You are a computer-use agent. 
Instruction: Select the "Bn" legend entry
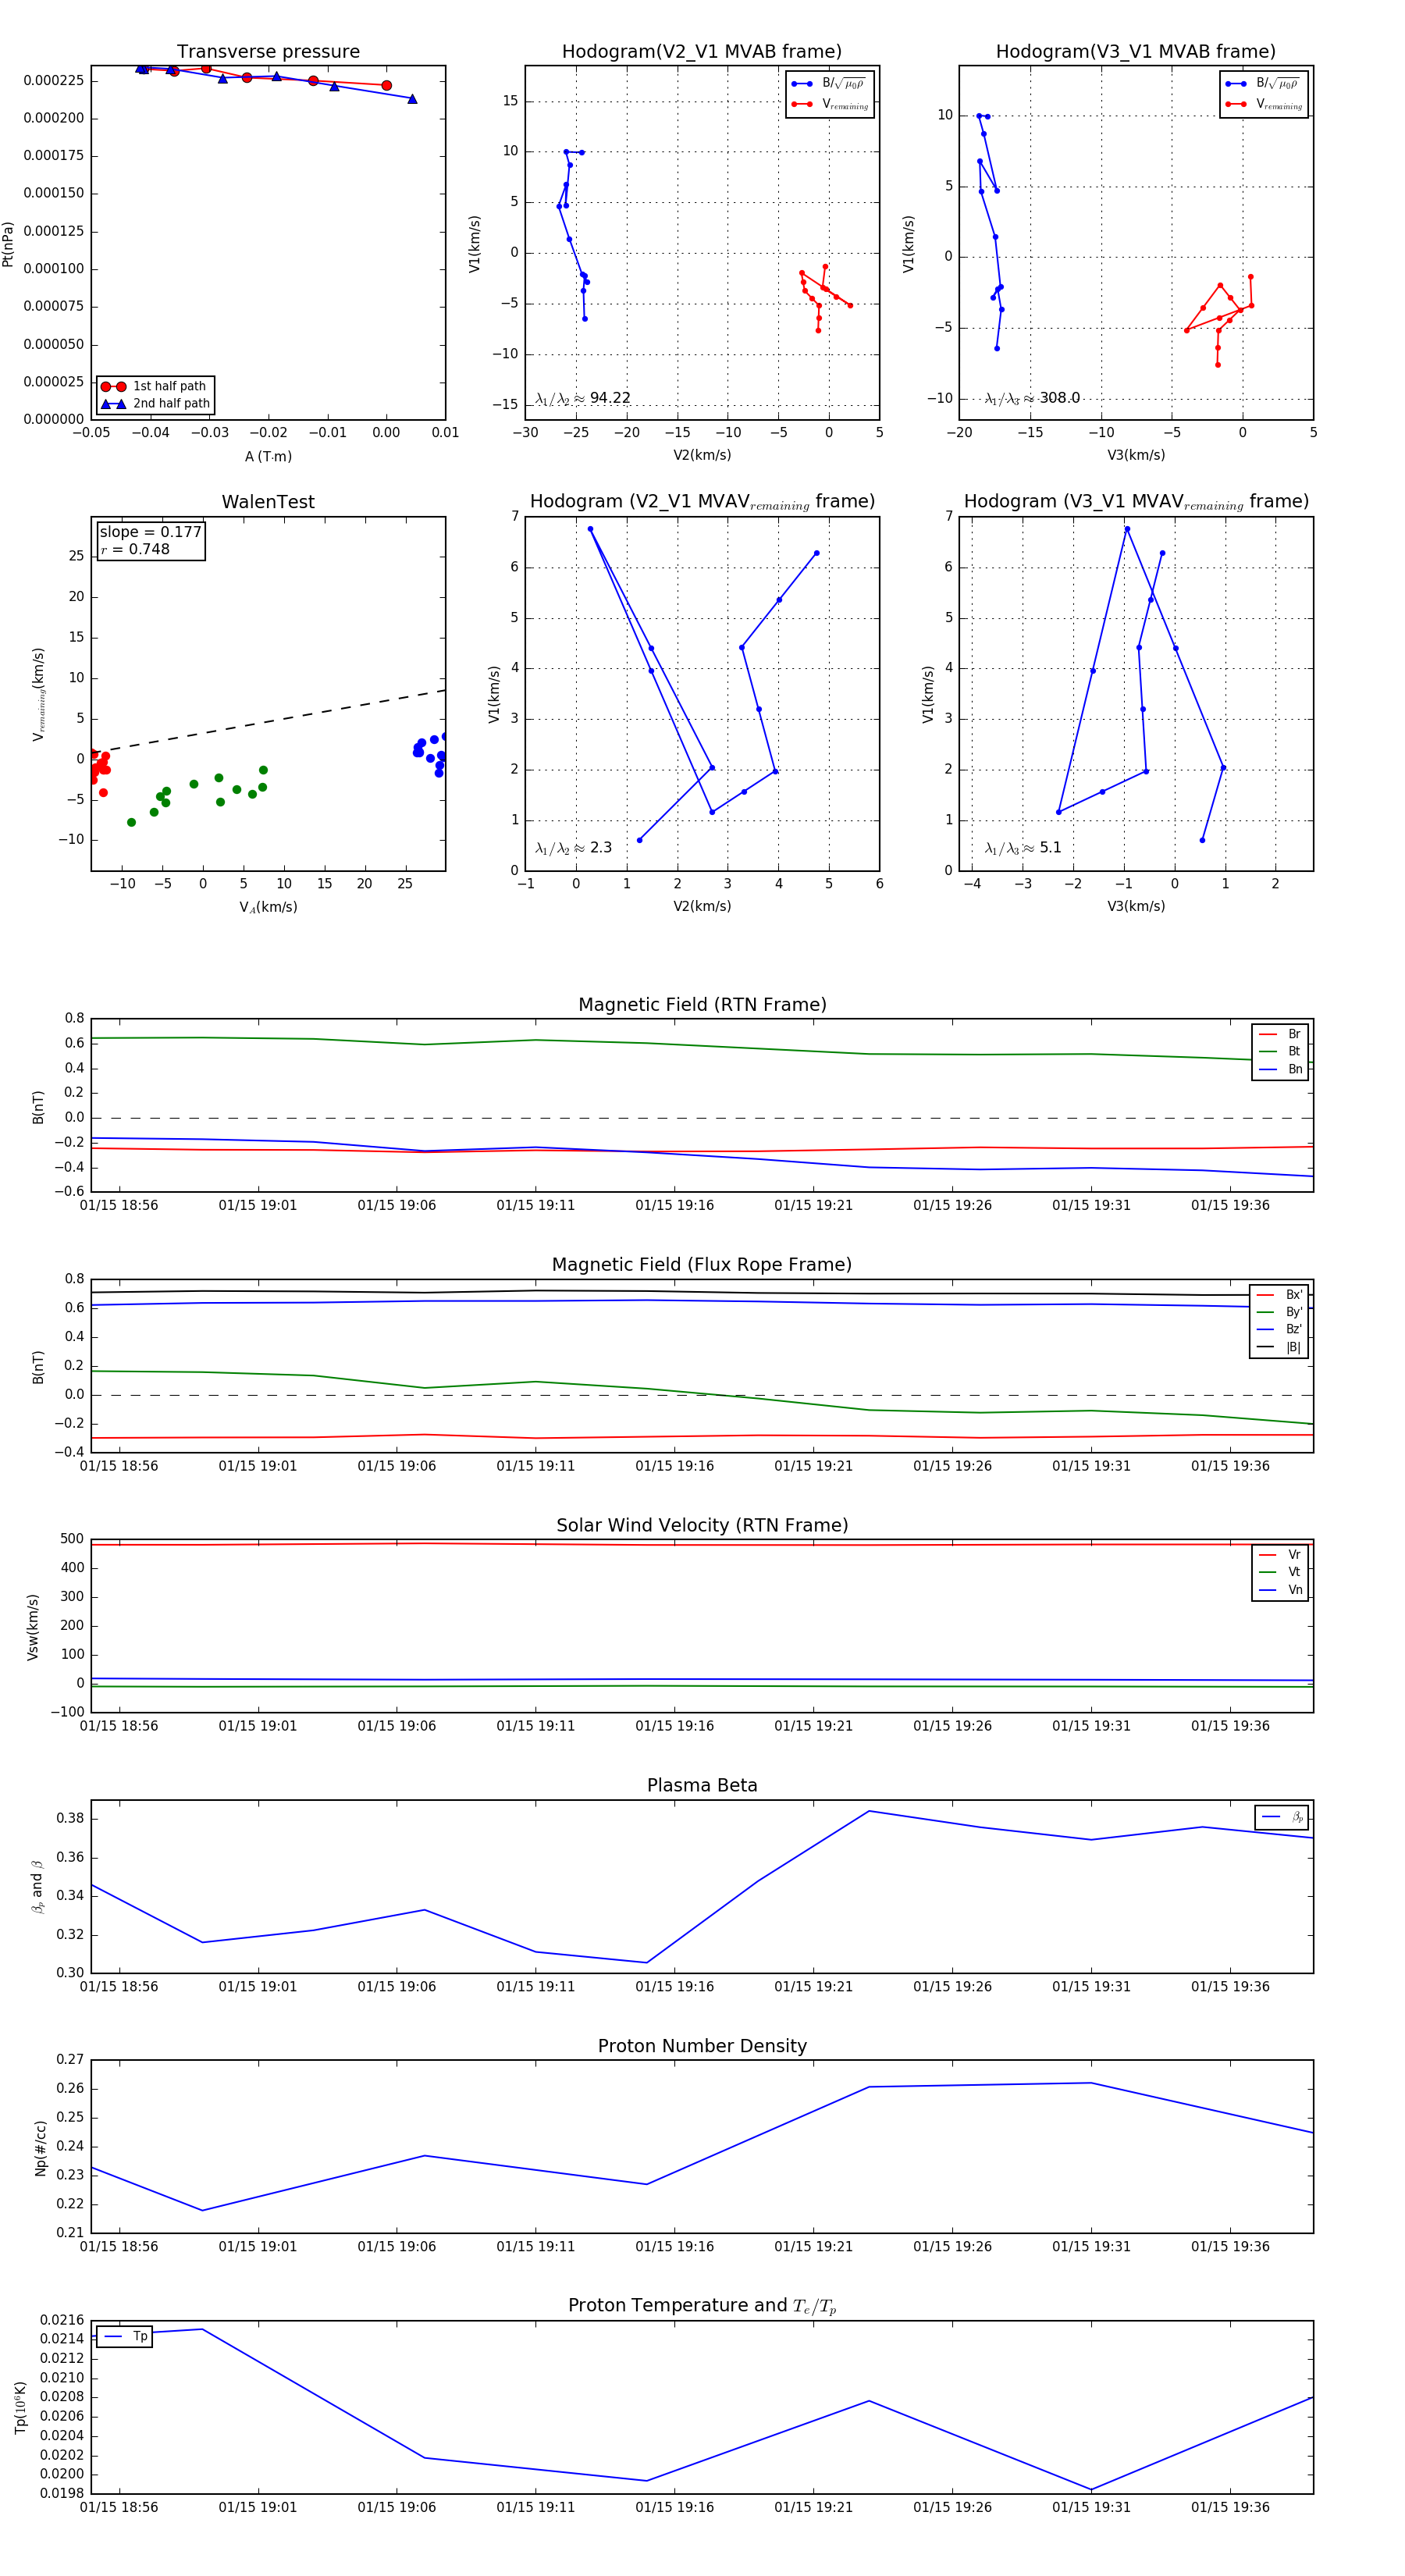pos(1280,1069)
